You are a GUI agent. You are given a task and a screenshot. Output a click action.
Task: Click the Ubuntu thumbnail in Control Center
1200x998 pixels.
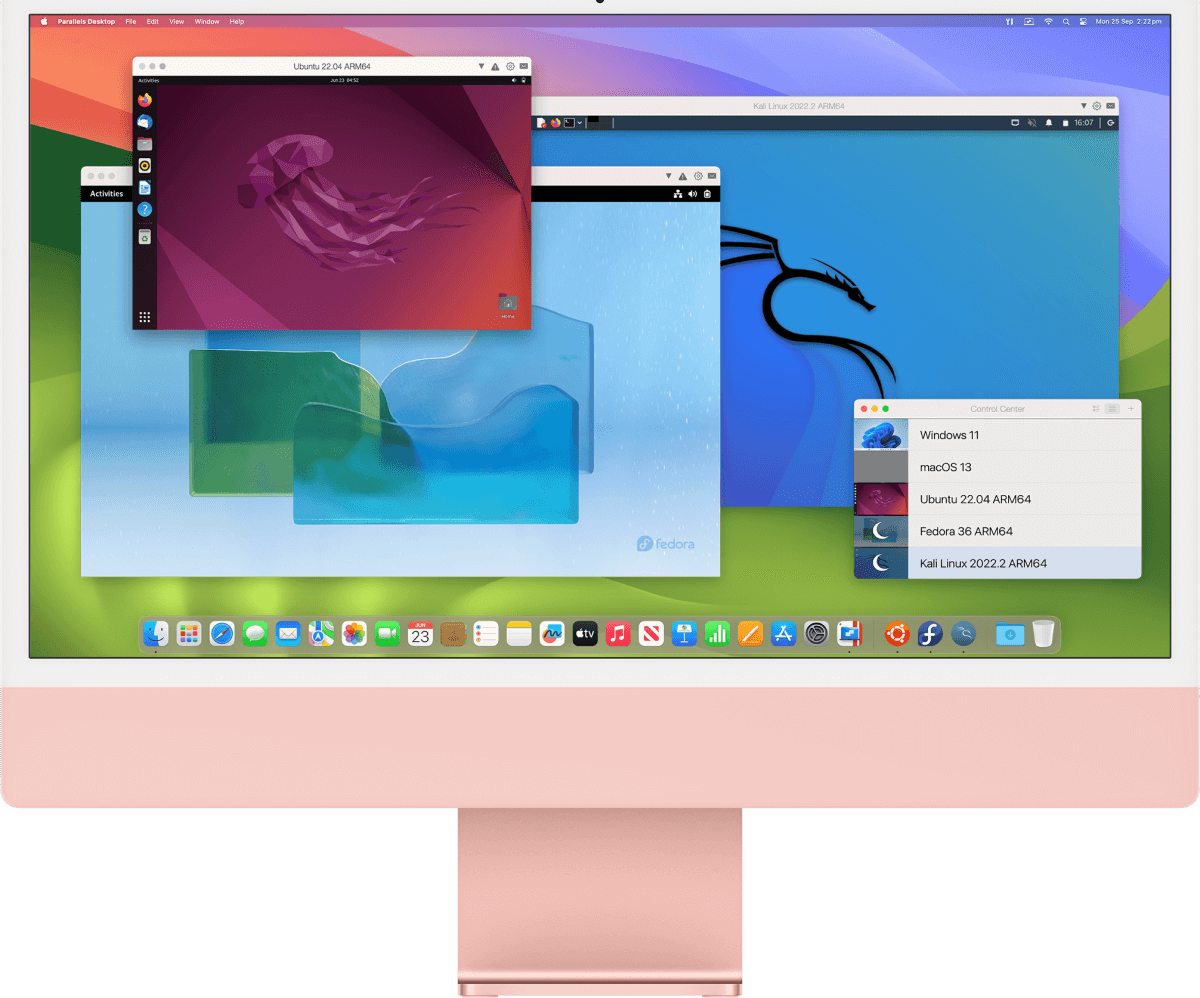click(881, 499)
